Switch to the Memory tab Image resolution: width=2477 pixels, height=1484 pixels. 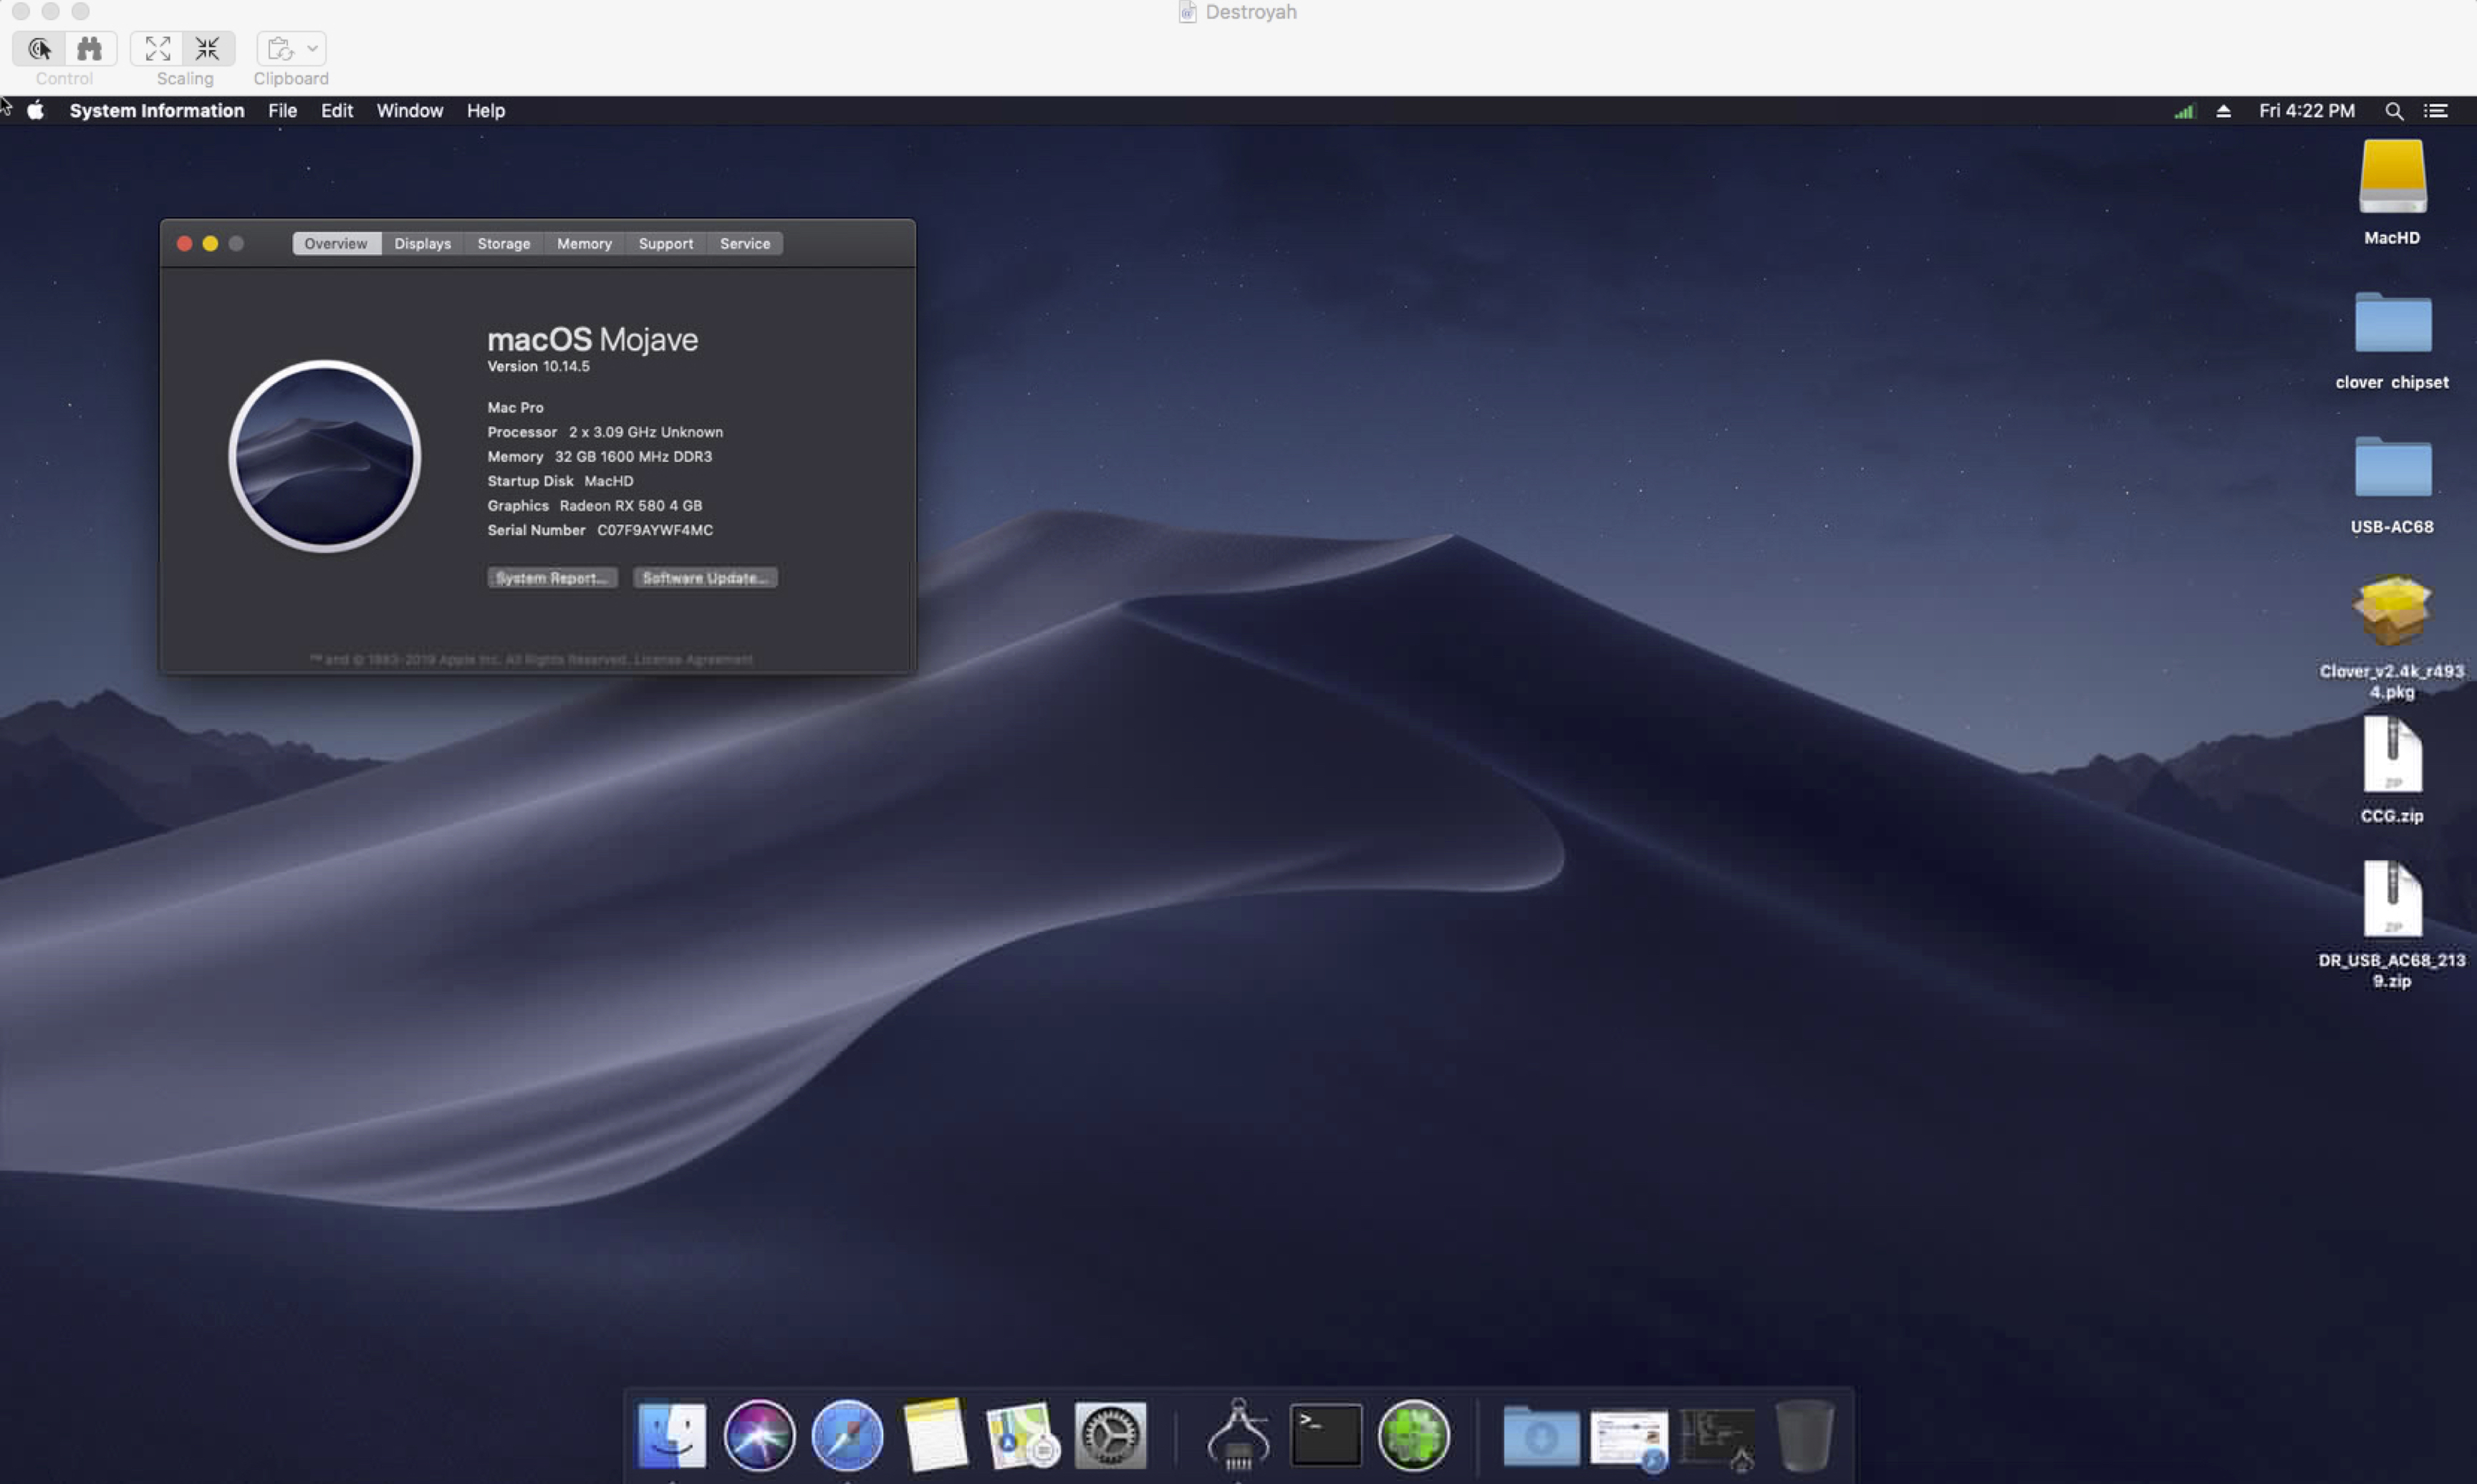pyautogui.click(x=584, y=243)
